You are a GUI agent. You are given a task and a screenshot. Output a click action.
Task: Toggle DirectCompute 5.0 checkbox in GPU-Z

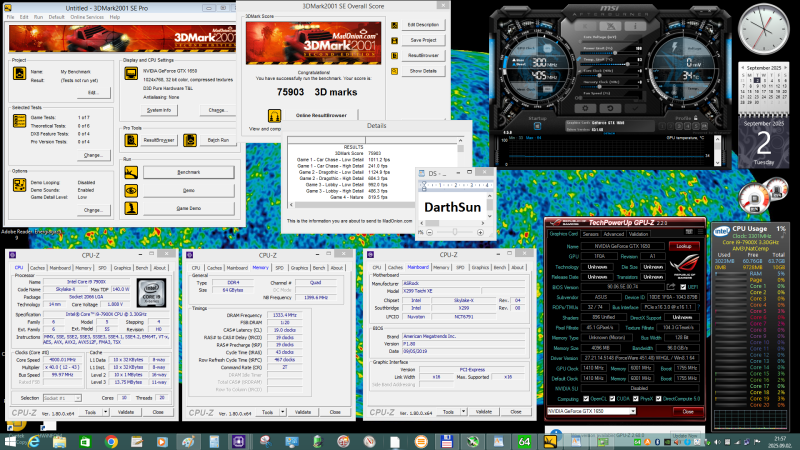click(x=658, y=398)
